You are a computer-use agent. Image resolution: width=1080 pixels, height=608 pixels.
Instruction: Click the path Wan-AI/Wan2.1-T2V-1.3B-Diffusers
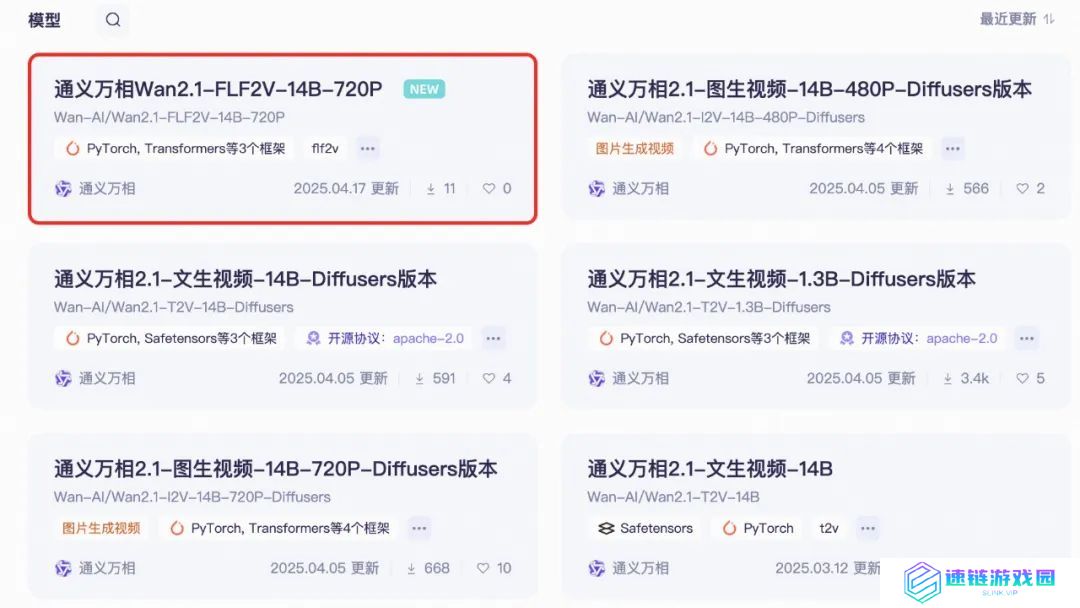(x=709, y=308)
